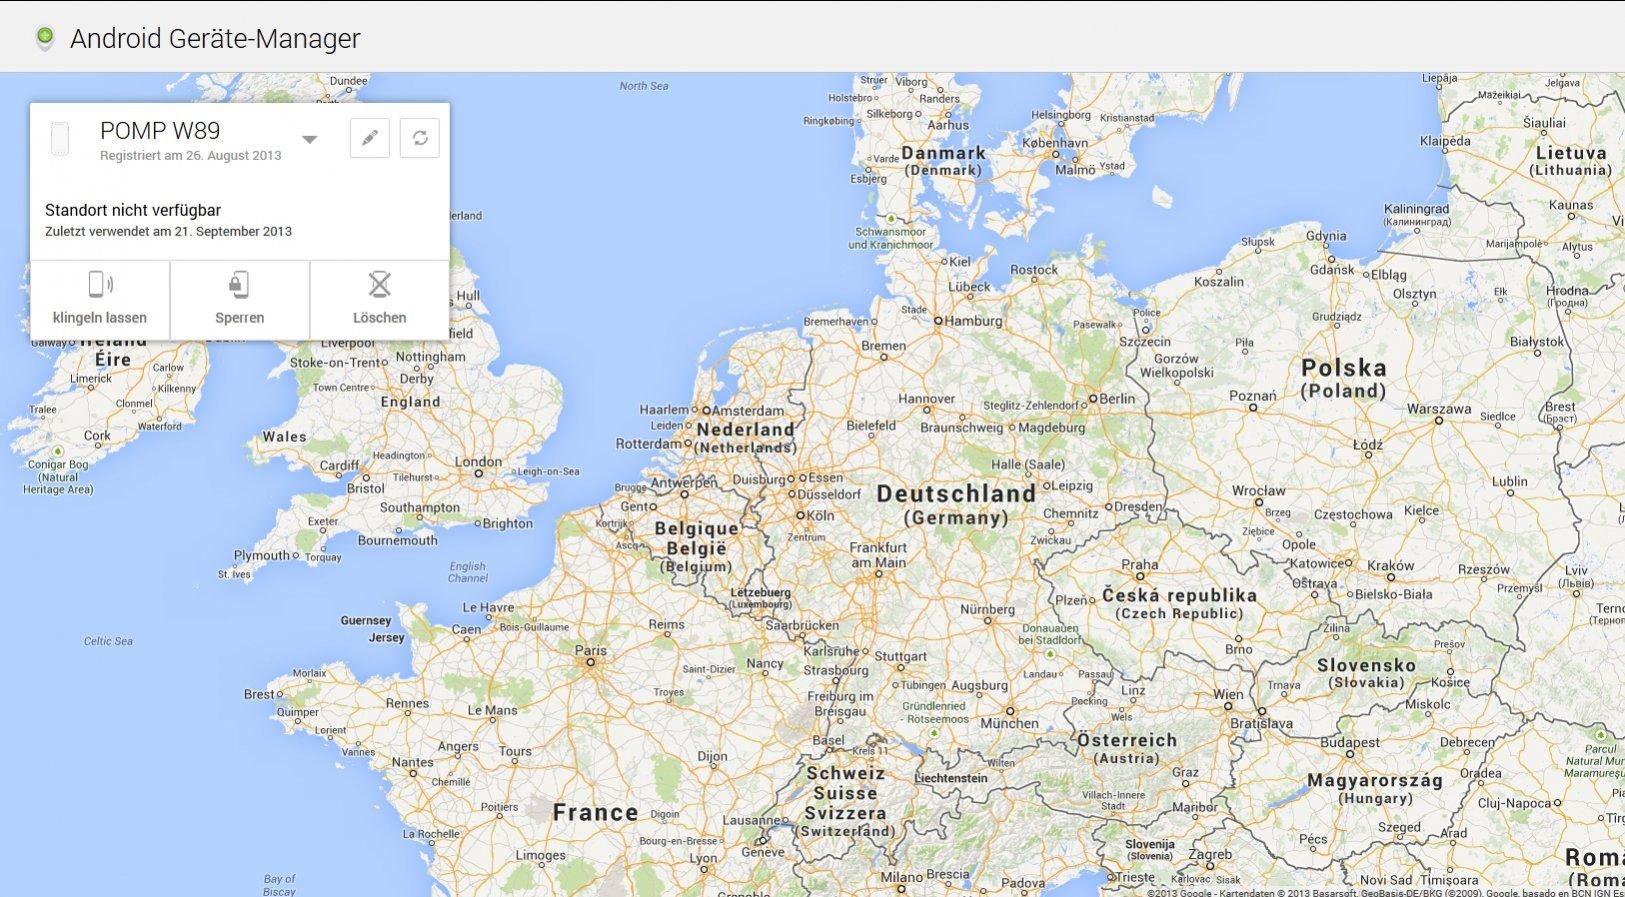Click the 'France' country label on map
This screenshot has height=897, width=1625.
point(595,812)
